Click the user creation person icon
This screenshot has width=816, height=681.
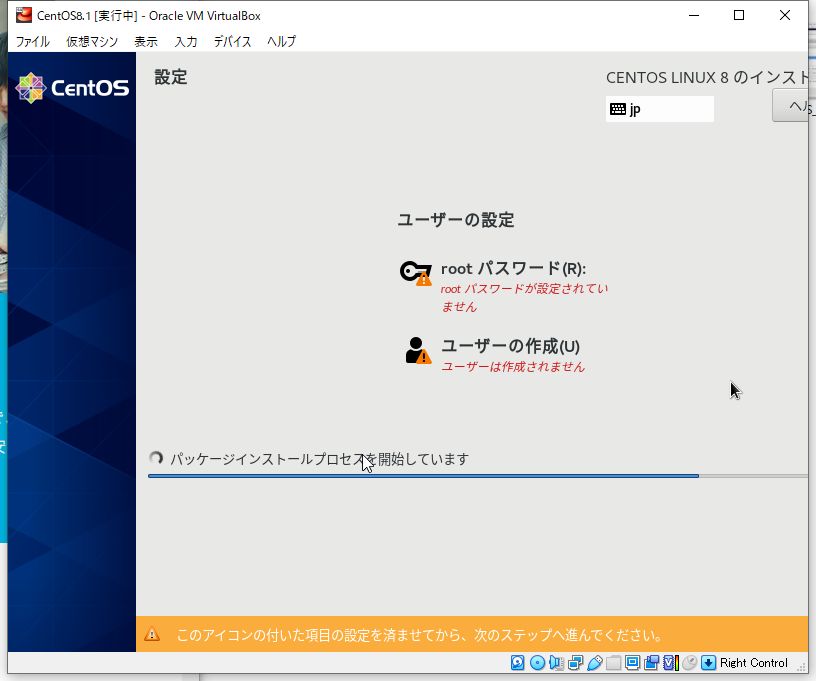[418, 351]
